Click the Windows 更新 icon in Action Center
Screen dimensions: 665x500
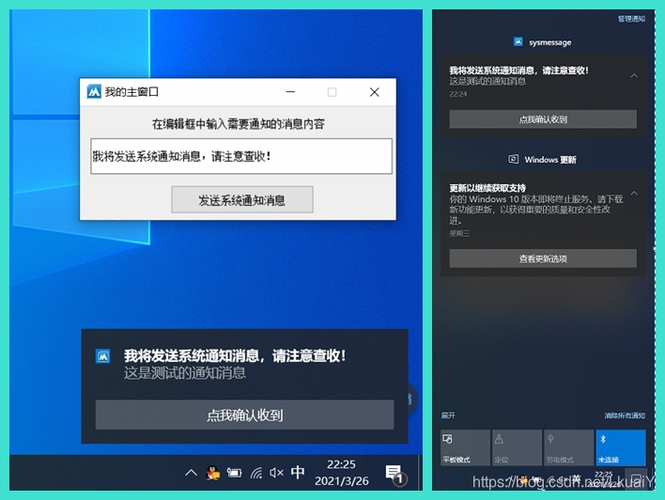coord(513,159)
